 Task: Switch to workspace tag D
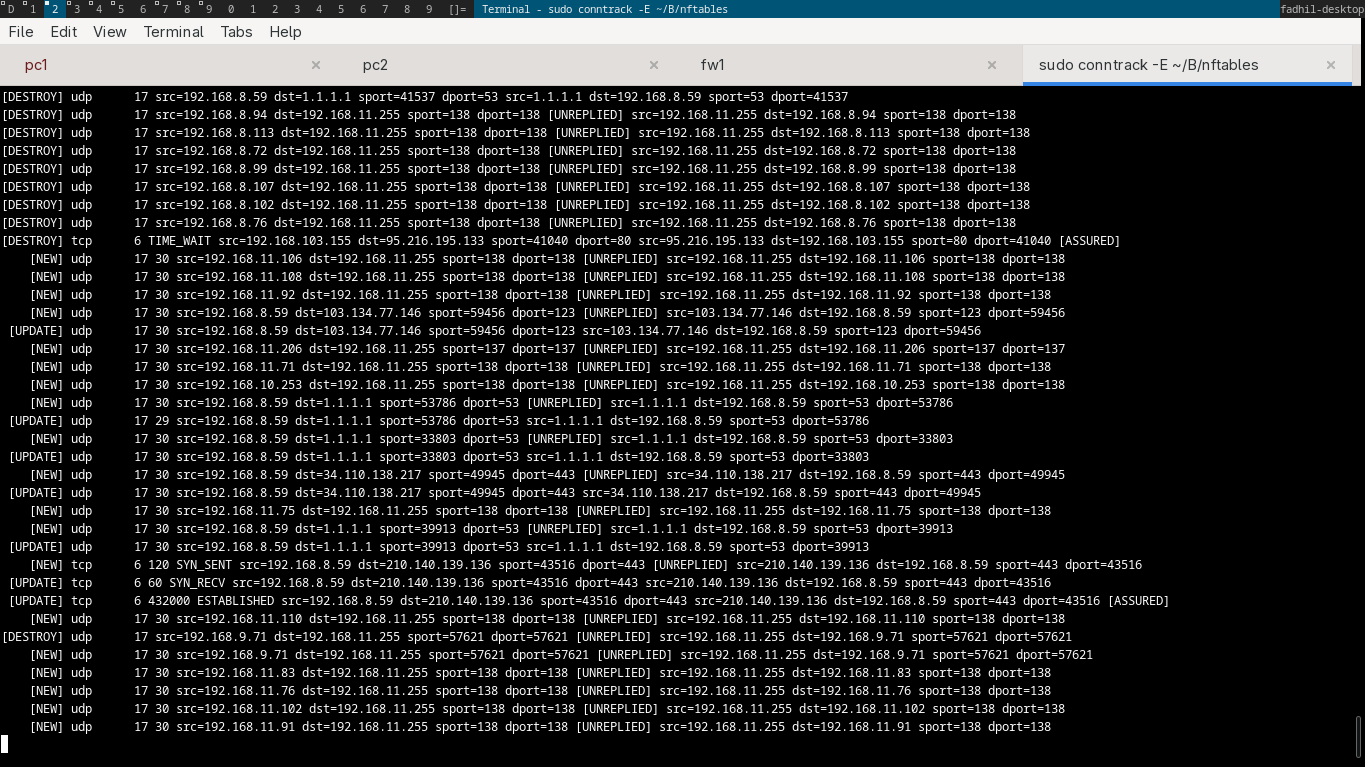tap(11, 9)
